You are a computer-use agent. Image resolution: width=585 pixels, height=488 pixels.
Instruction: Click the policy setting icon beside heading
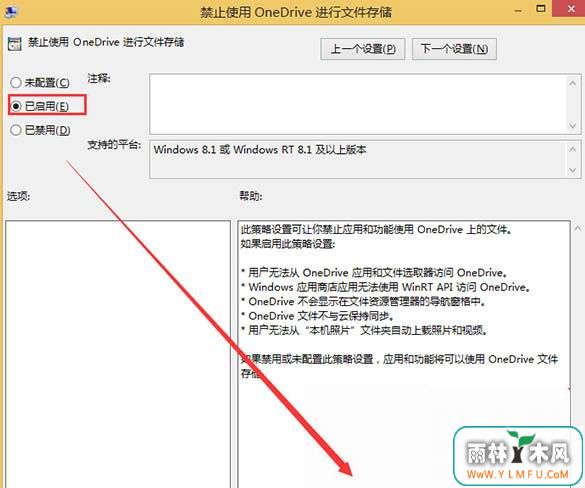pos(15,44)
